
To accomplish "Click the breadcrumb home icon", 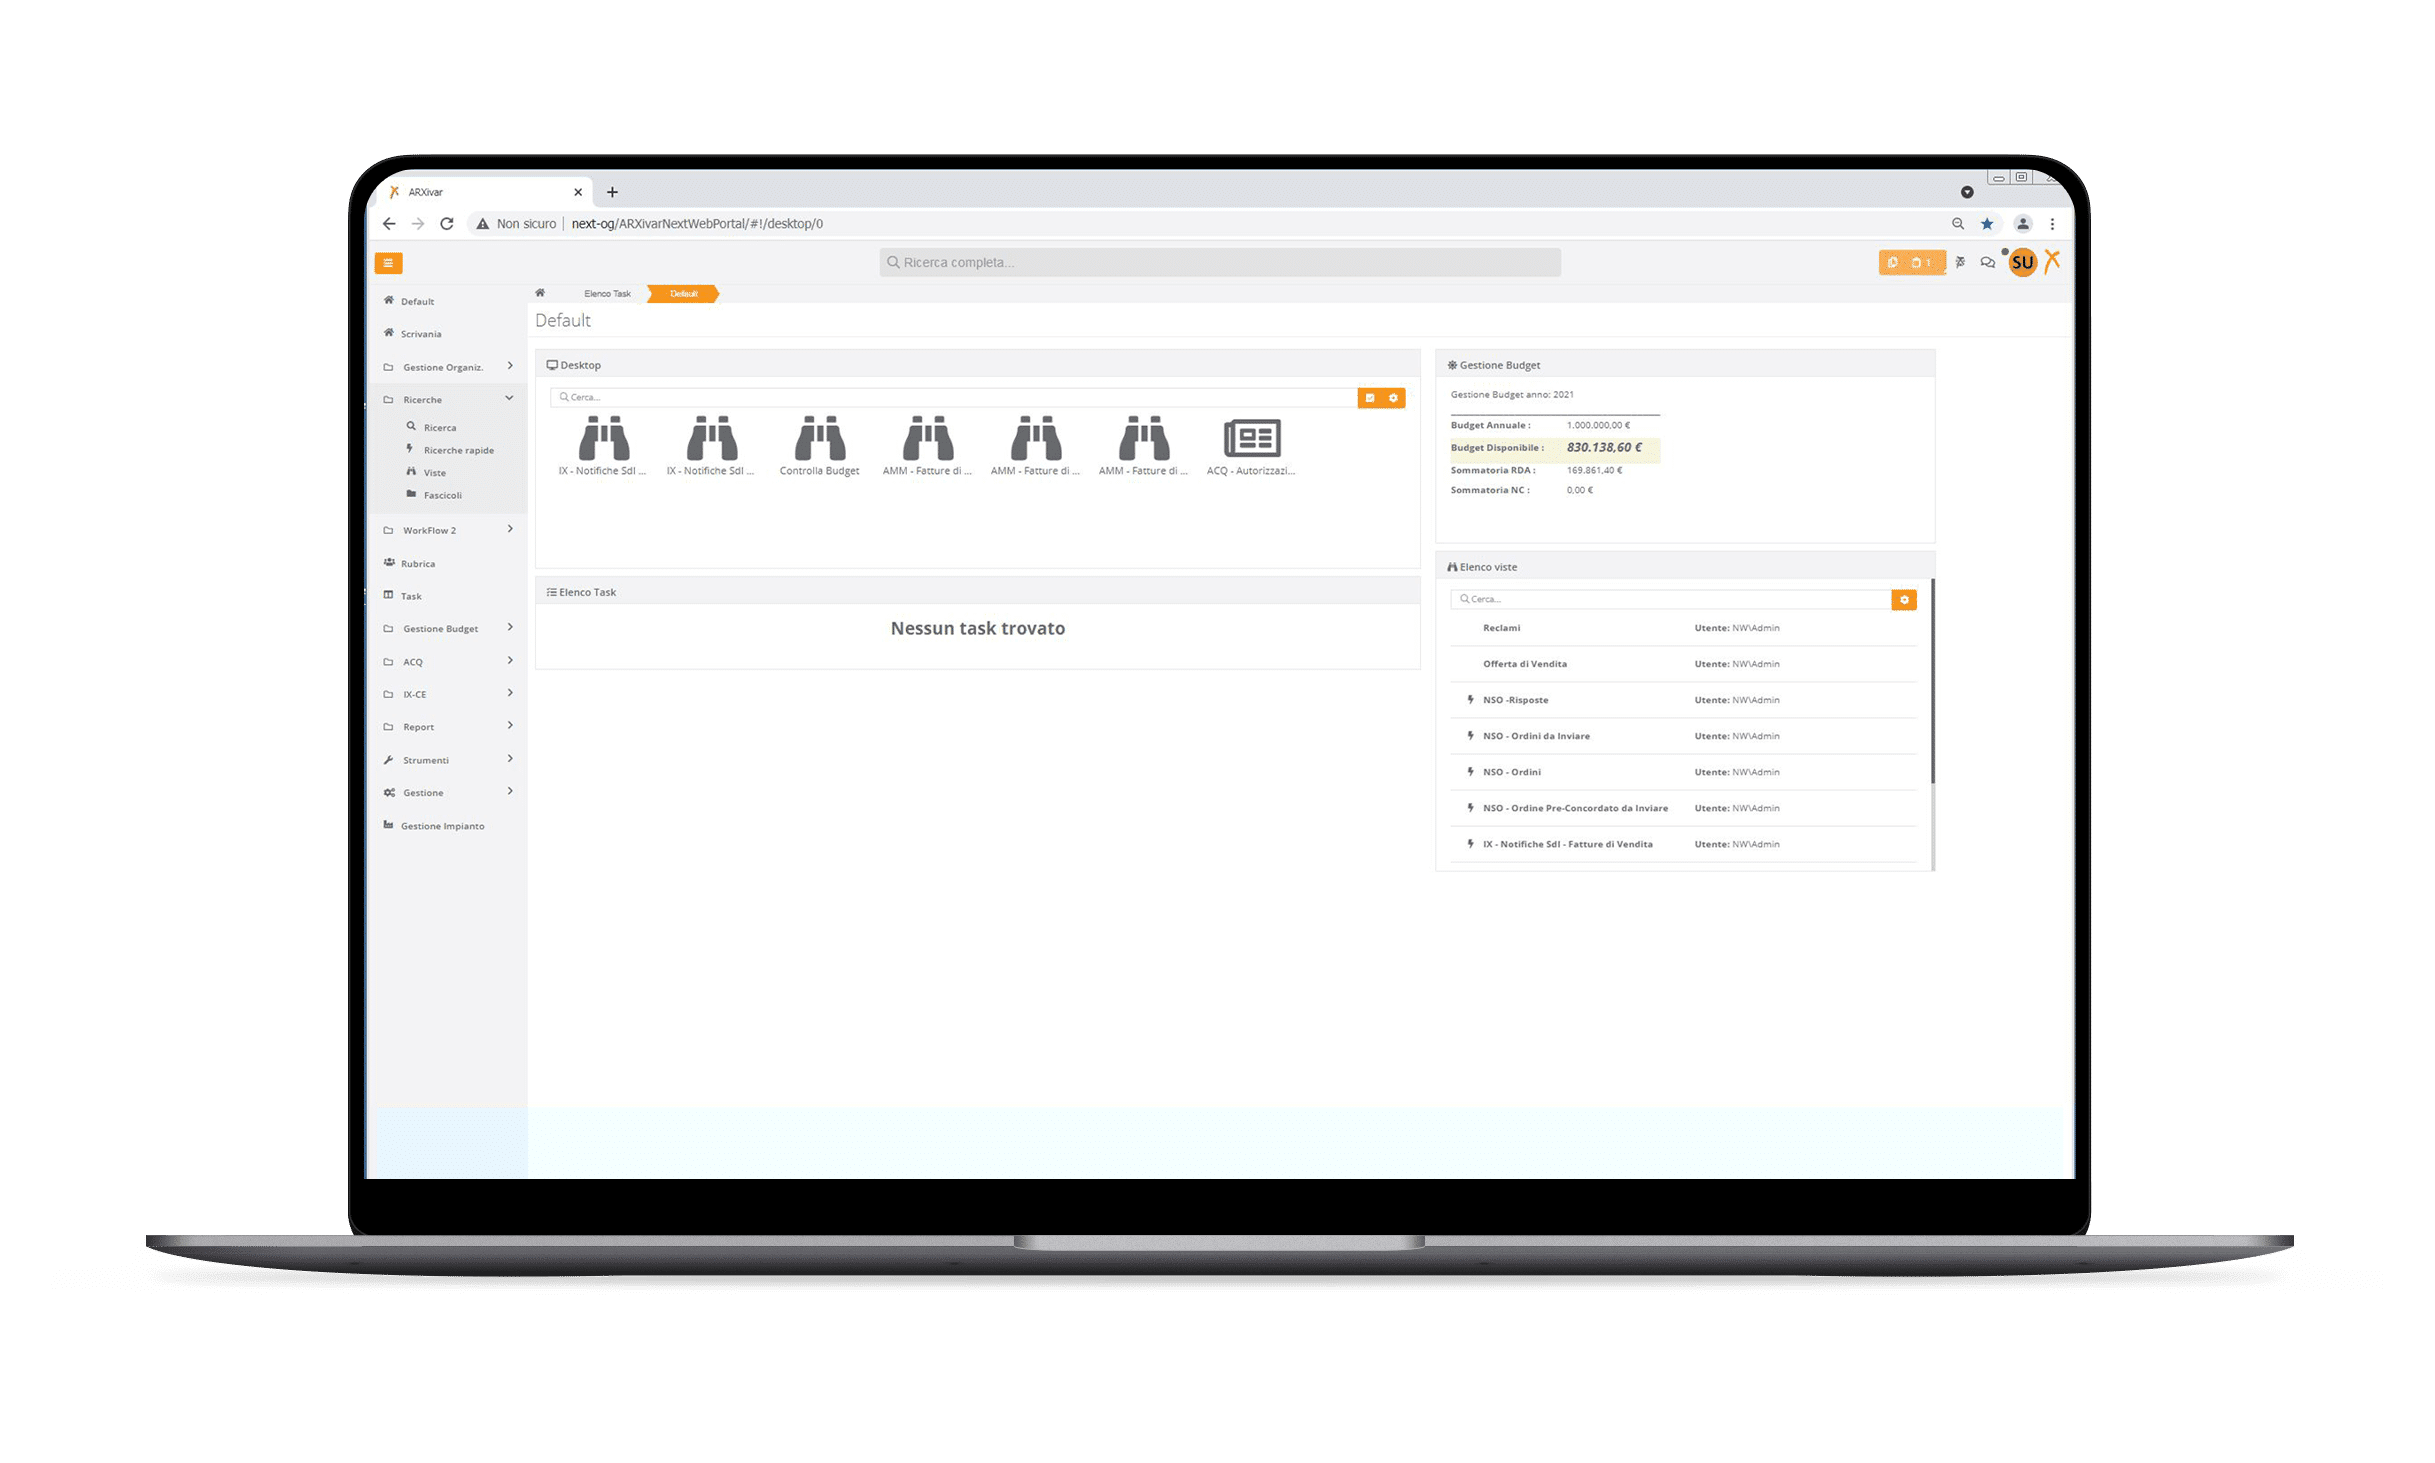I will point(540,293).
